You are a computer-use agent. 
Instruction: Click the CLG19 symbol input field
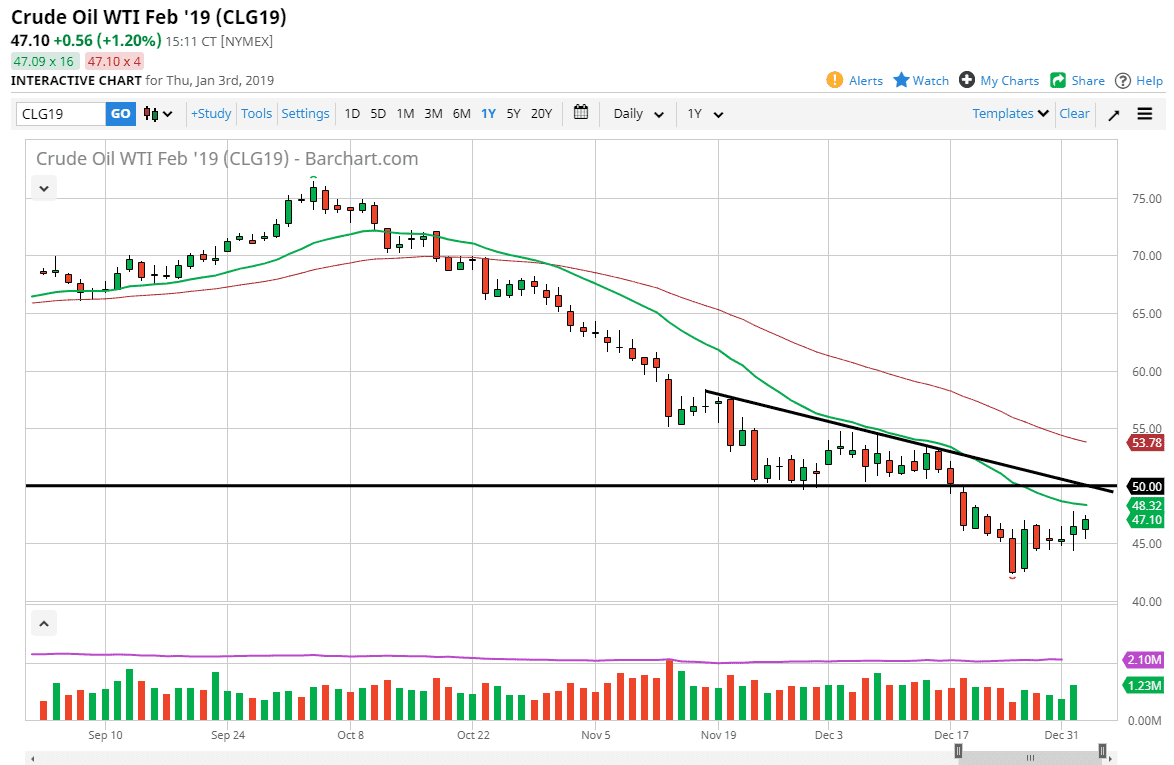point(60,114)
